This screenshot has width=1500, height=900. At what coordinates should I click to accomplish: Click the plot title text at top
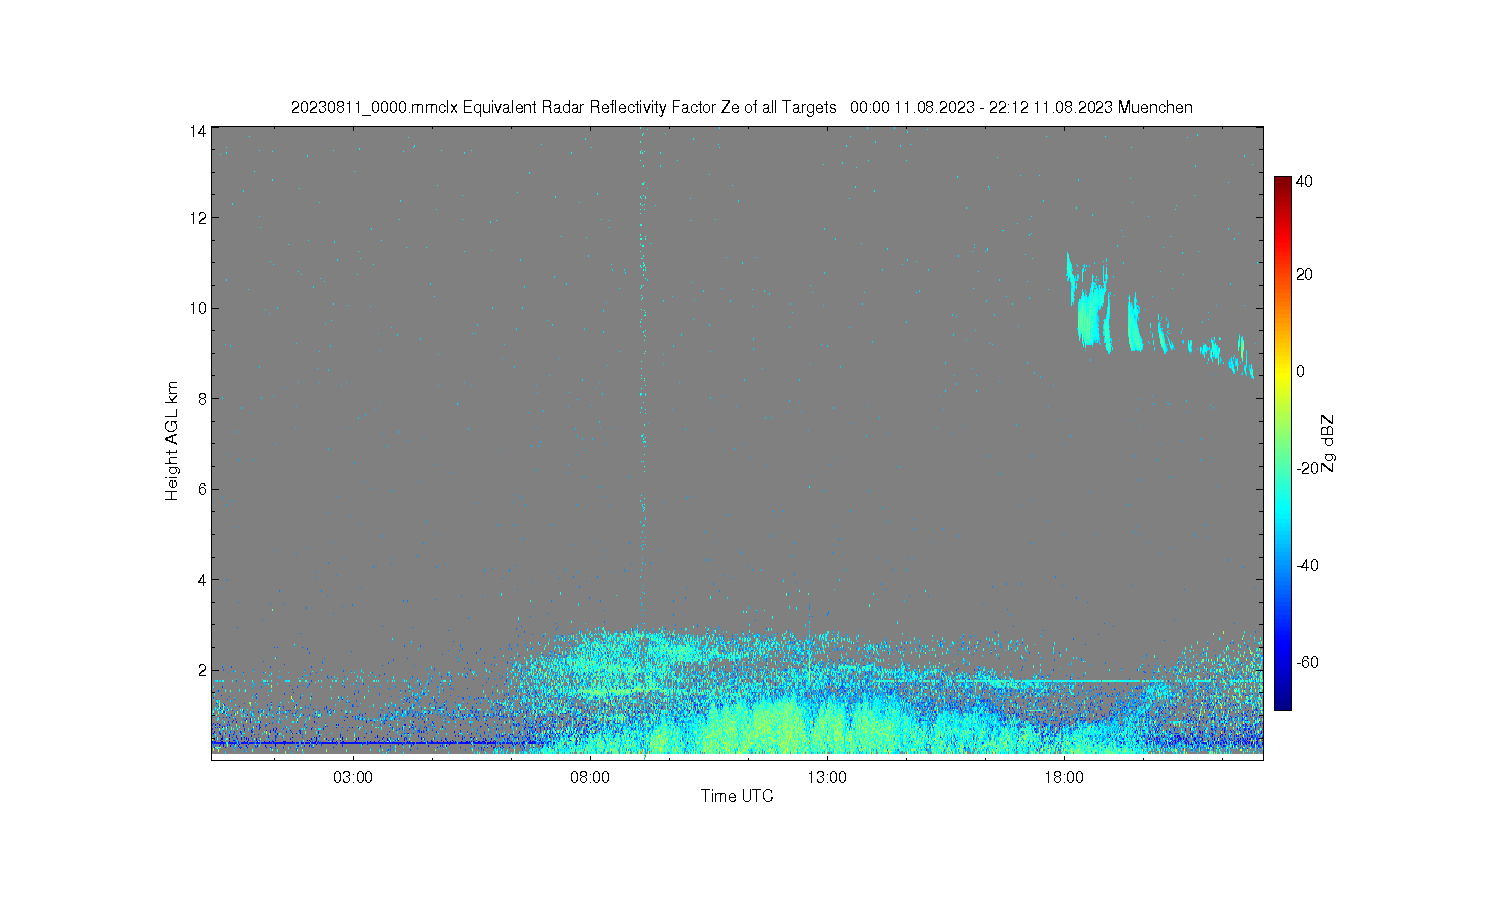coord(741,107)
